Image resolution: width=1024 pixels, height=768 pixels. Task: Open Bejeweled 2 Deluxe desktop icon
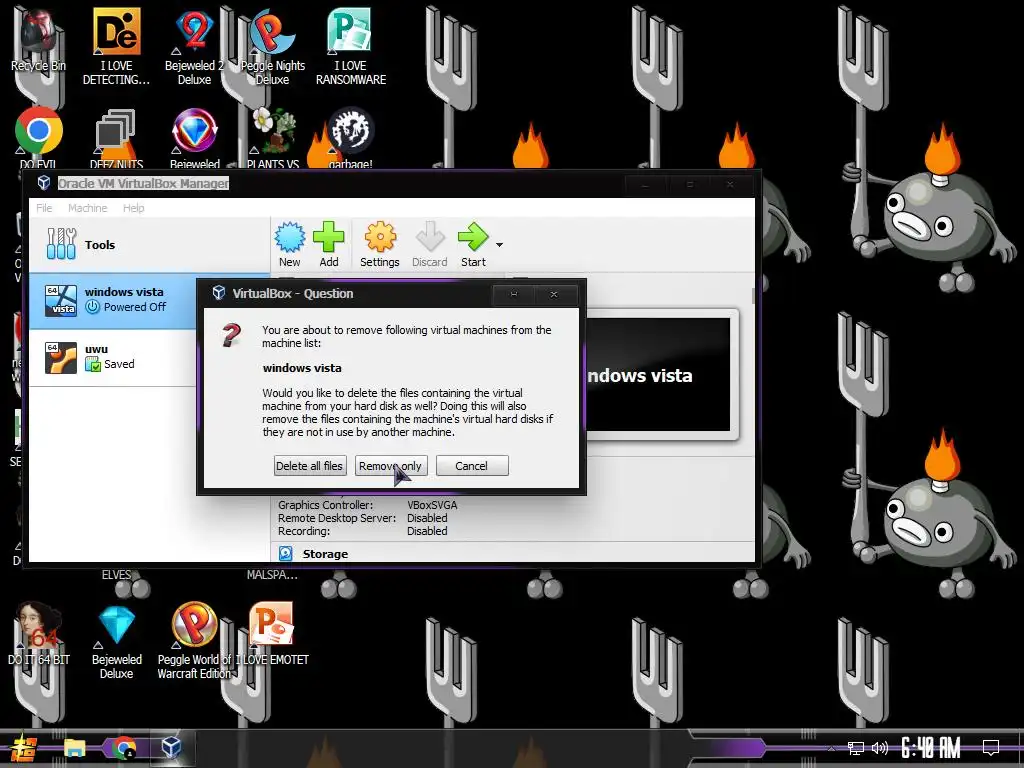[x=194, y=46]
